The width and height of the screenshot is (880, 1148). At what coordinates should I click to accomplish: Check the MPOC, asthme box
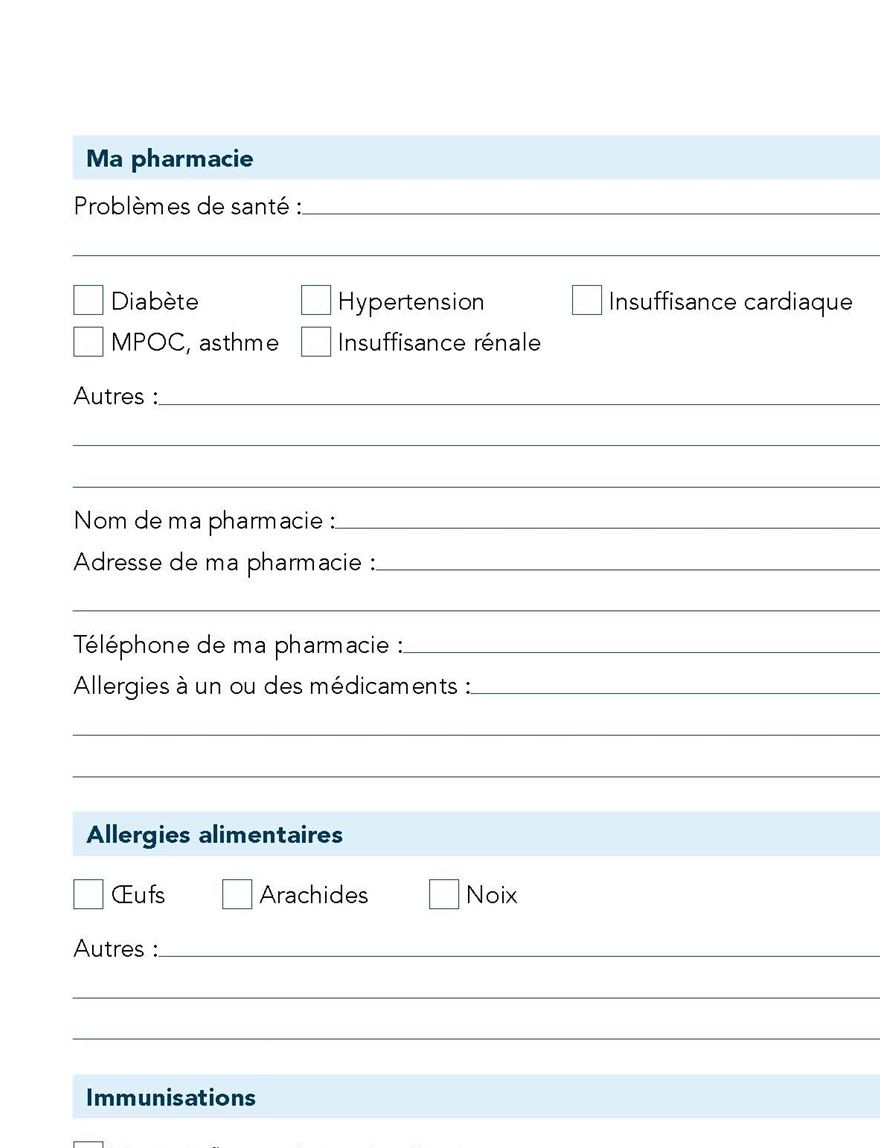point(88,342)
